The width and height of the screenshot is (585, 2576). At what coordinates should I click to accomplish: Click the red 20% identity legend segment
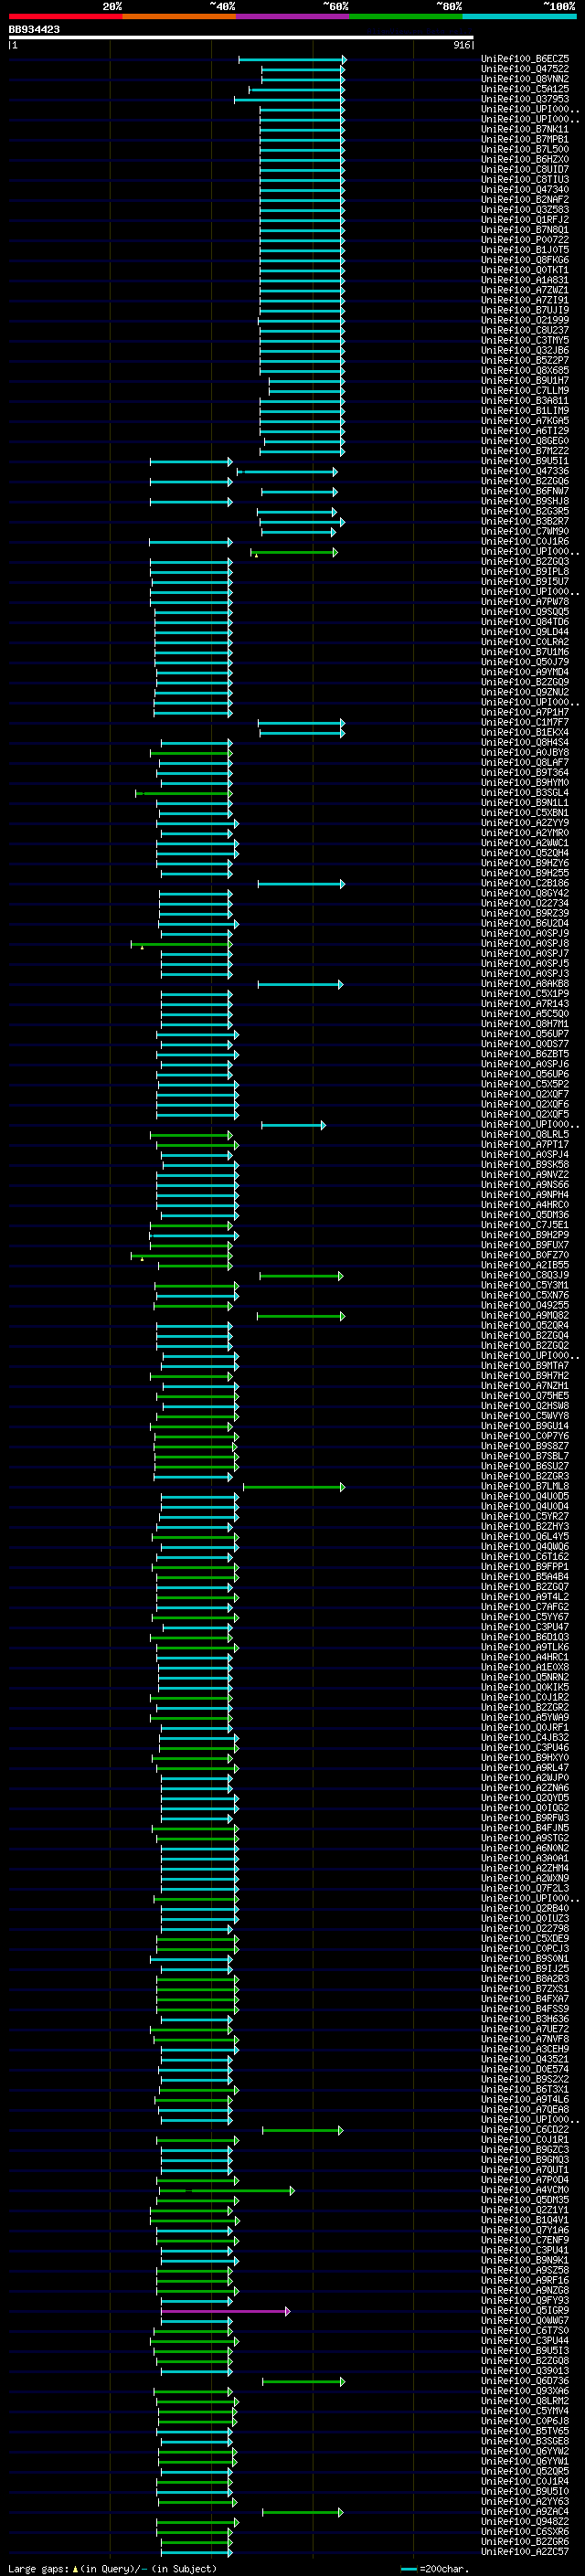coord(65,16)
